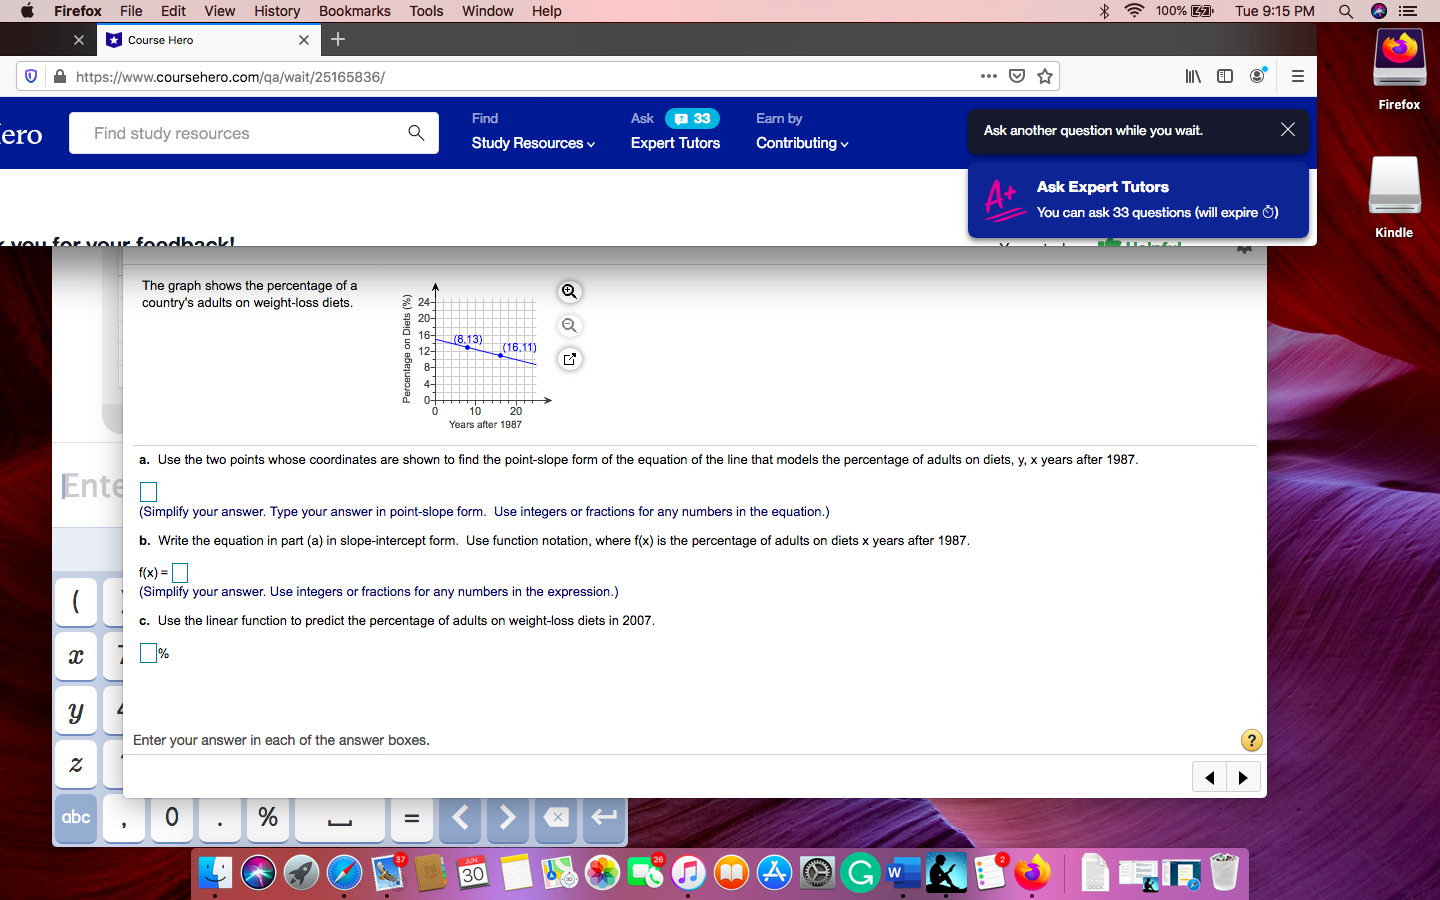Screen dimensions: 1440x900
Task: Open the graph in a pop-out window
Action: [x=569, y=359]
